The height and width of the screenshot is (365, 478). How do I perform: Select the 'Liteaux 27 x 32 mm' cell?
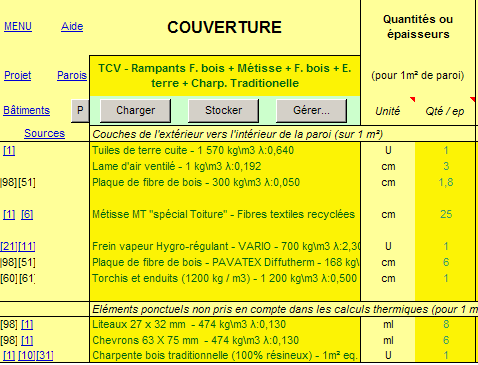pos(225,324)
